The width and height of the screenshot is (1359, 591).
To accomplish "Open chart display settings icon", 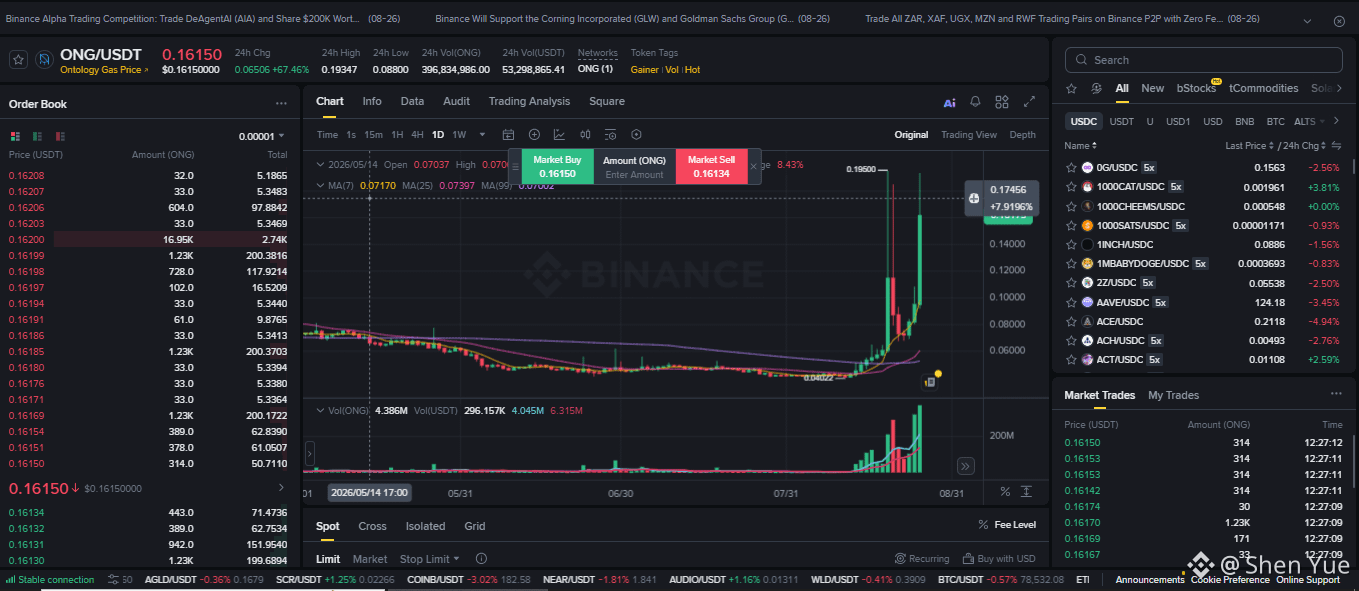I will tap(610, 135).
